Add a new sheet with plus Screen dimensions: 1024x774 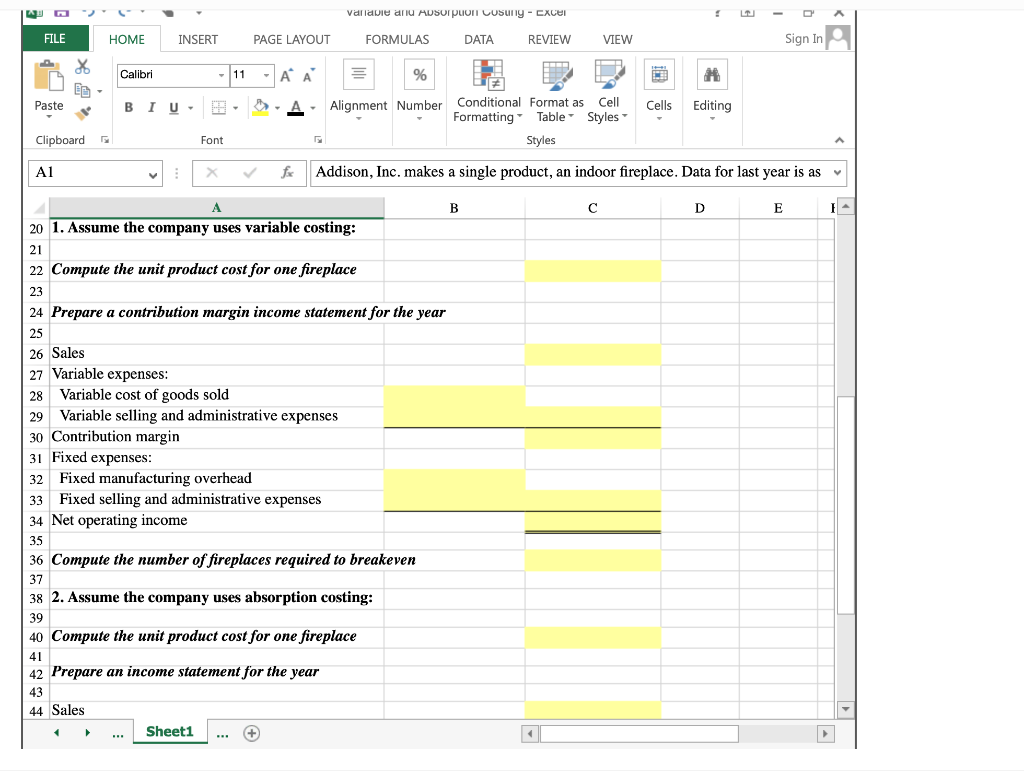pos(251,734)
